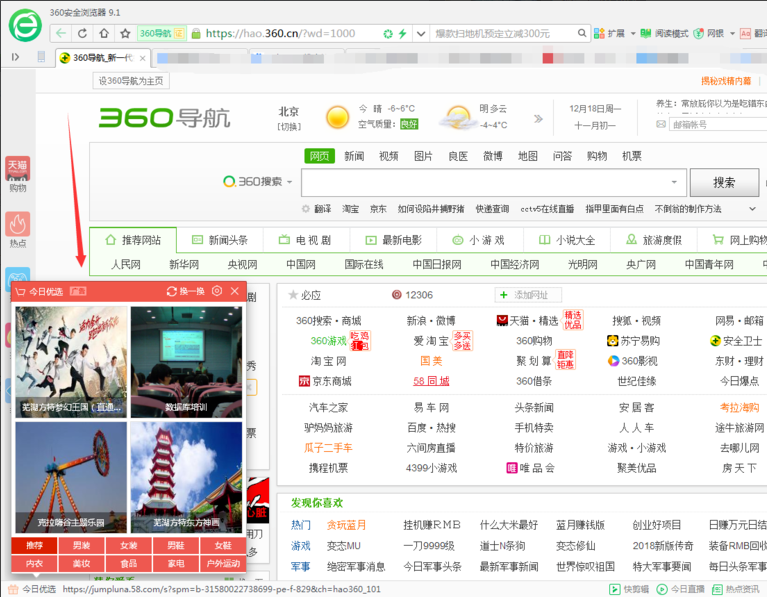
Task: Open the 网银 dropdown arrow
Action: pos(732,33)
